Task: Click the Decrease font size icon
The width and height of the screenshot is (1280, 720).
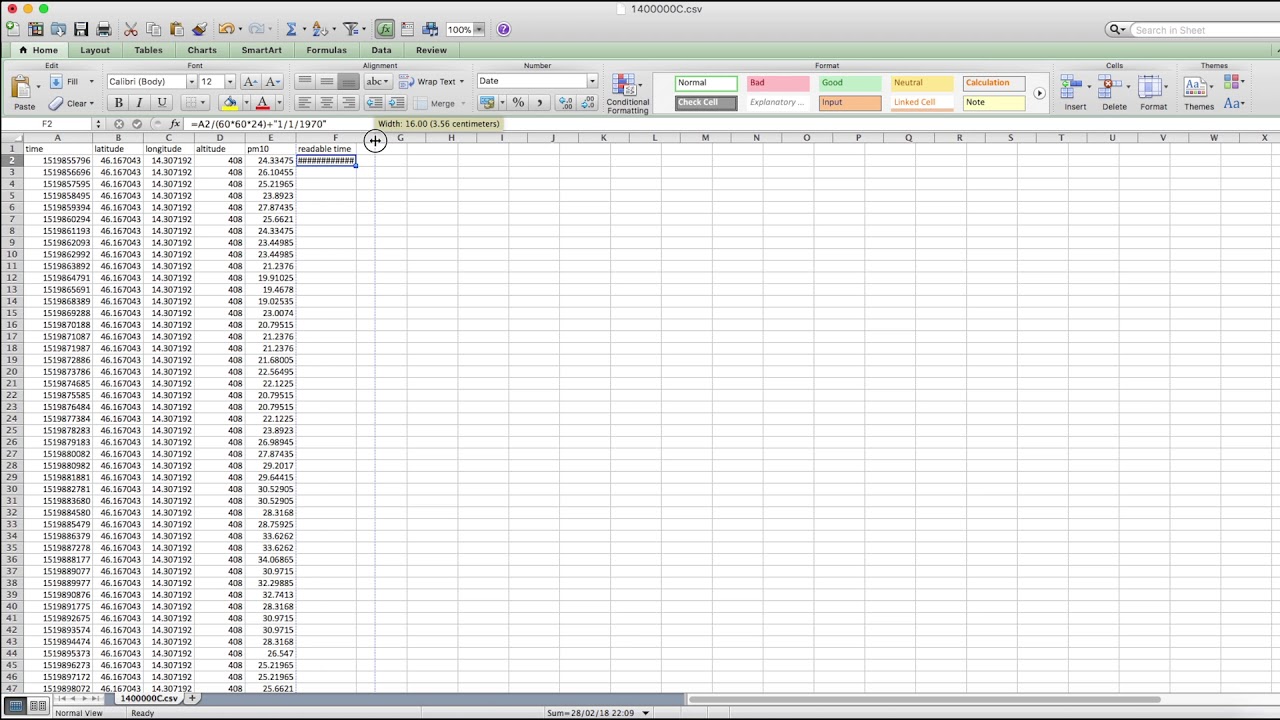Action: tap(272, 82)
